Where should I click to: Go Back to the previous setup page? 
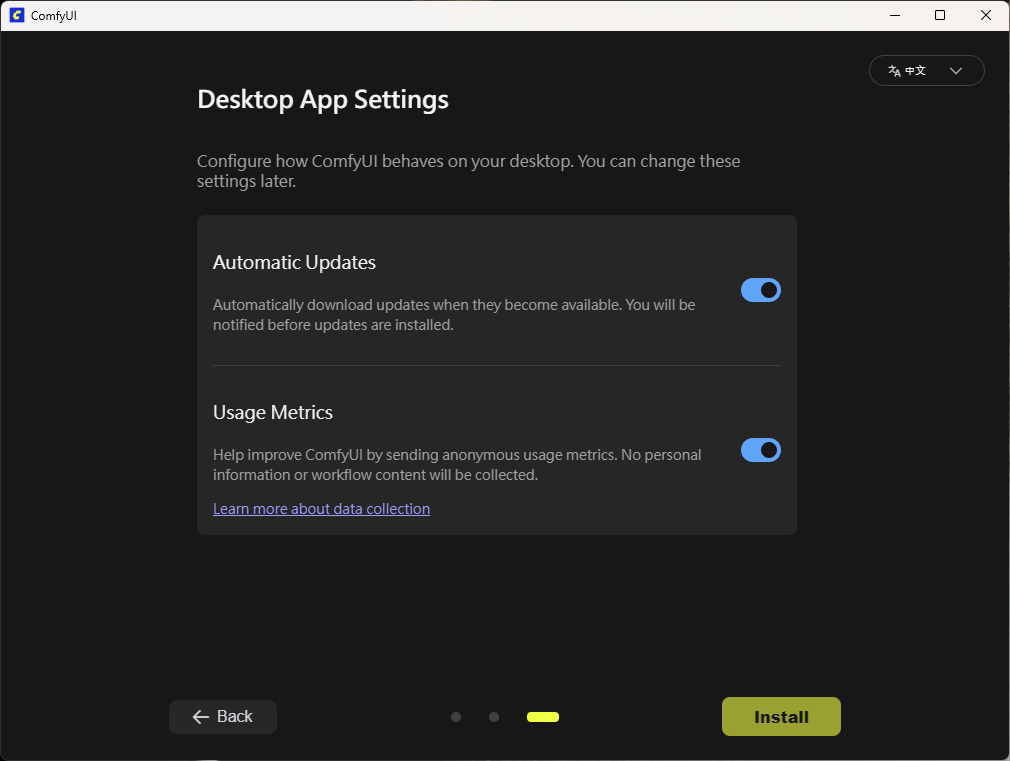pyautogui.click(x=223, y=717)
